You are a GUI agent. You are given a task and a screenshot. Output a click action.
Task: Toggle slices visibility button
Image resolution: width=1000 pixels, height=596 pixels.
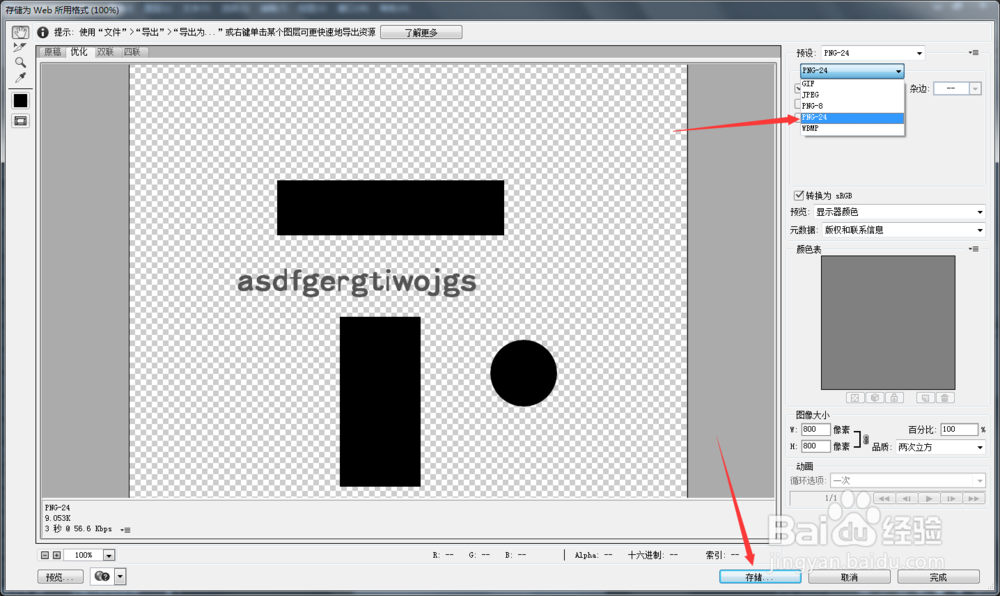(20, 120)
